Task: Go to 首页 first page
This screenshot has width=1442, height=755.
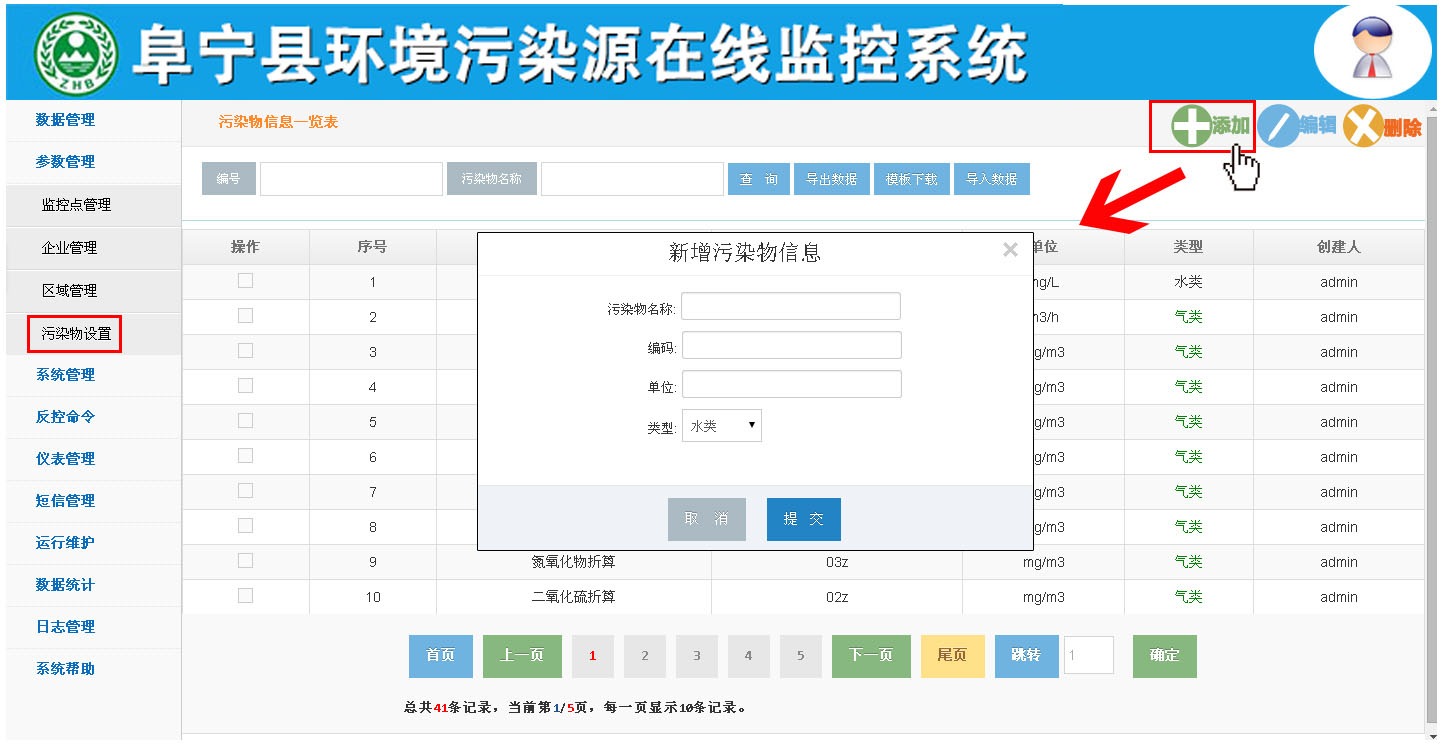Action: 441,656
